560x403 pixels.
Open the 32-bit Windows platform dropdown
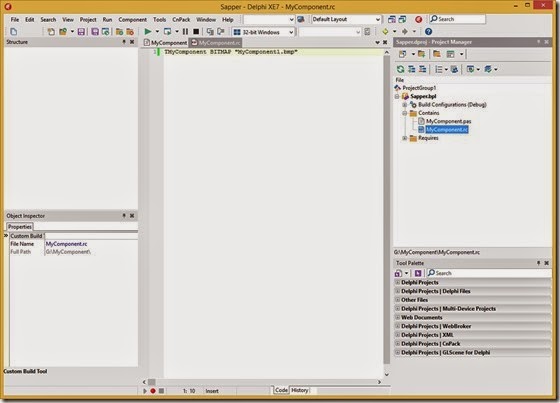[x=291, y=32]
